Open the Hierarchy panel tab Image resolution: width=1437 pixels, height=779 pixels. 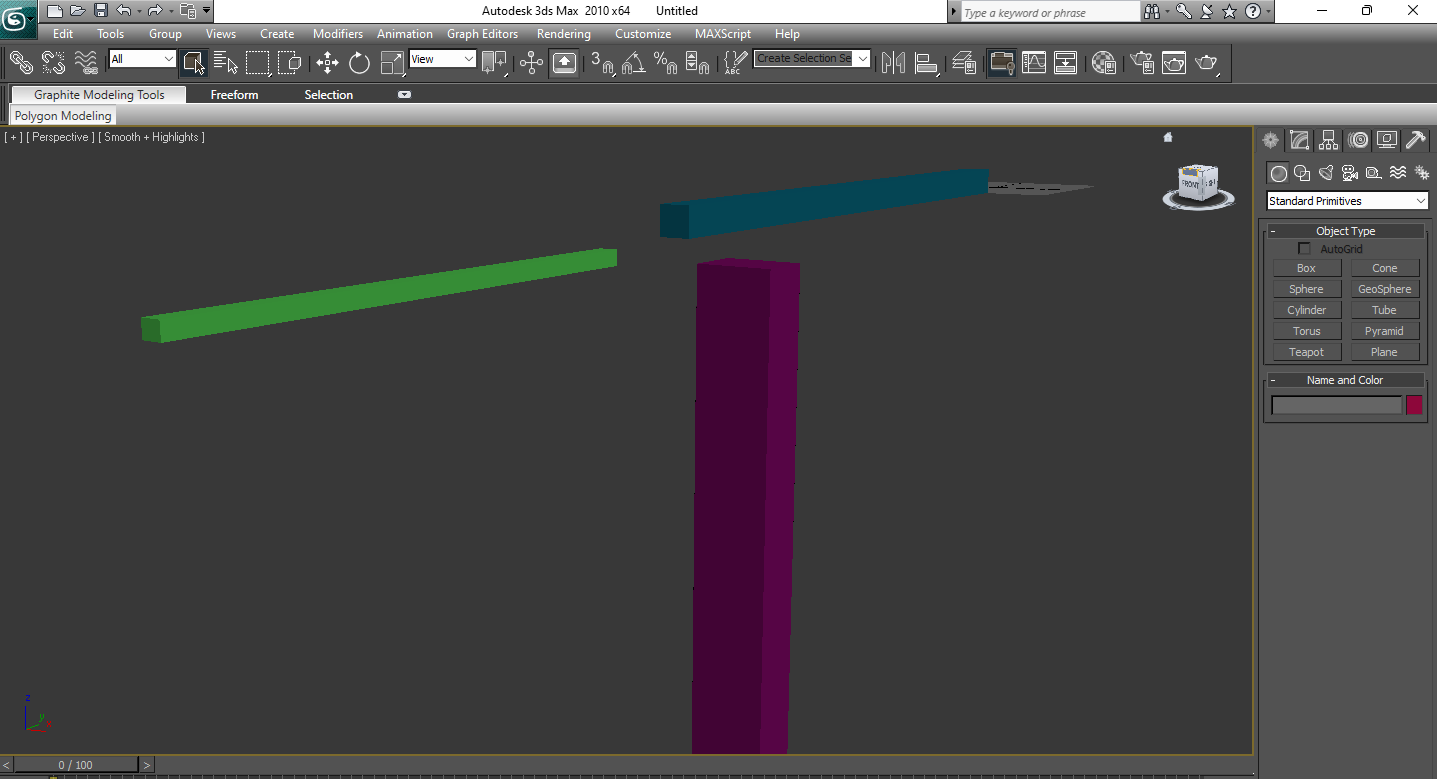point(1328,140)
